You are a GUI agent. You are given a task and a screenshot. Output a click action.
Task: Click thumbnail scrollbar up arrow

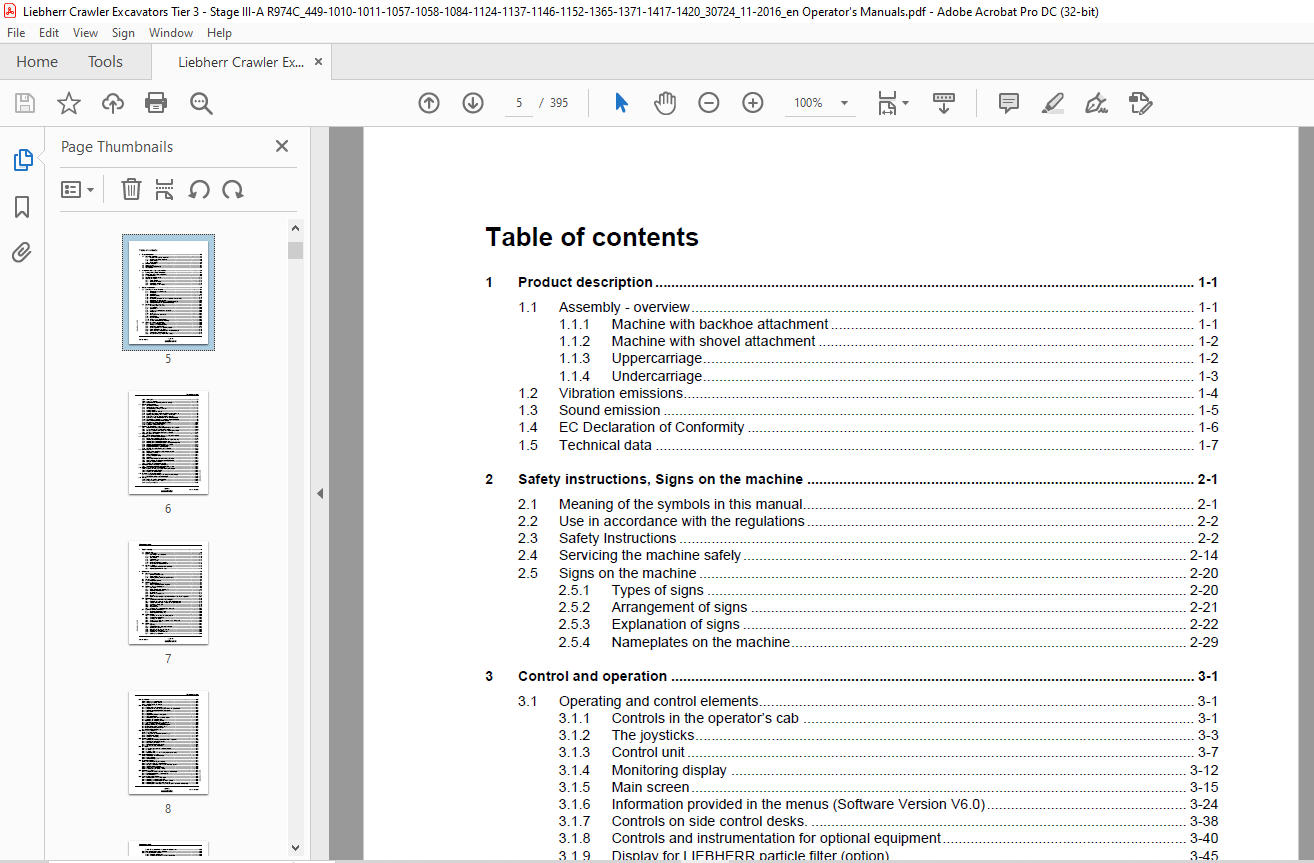point(295,230)
